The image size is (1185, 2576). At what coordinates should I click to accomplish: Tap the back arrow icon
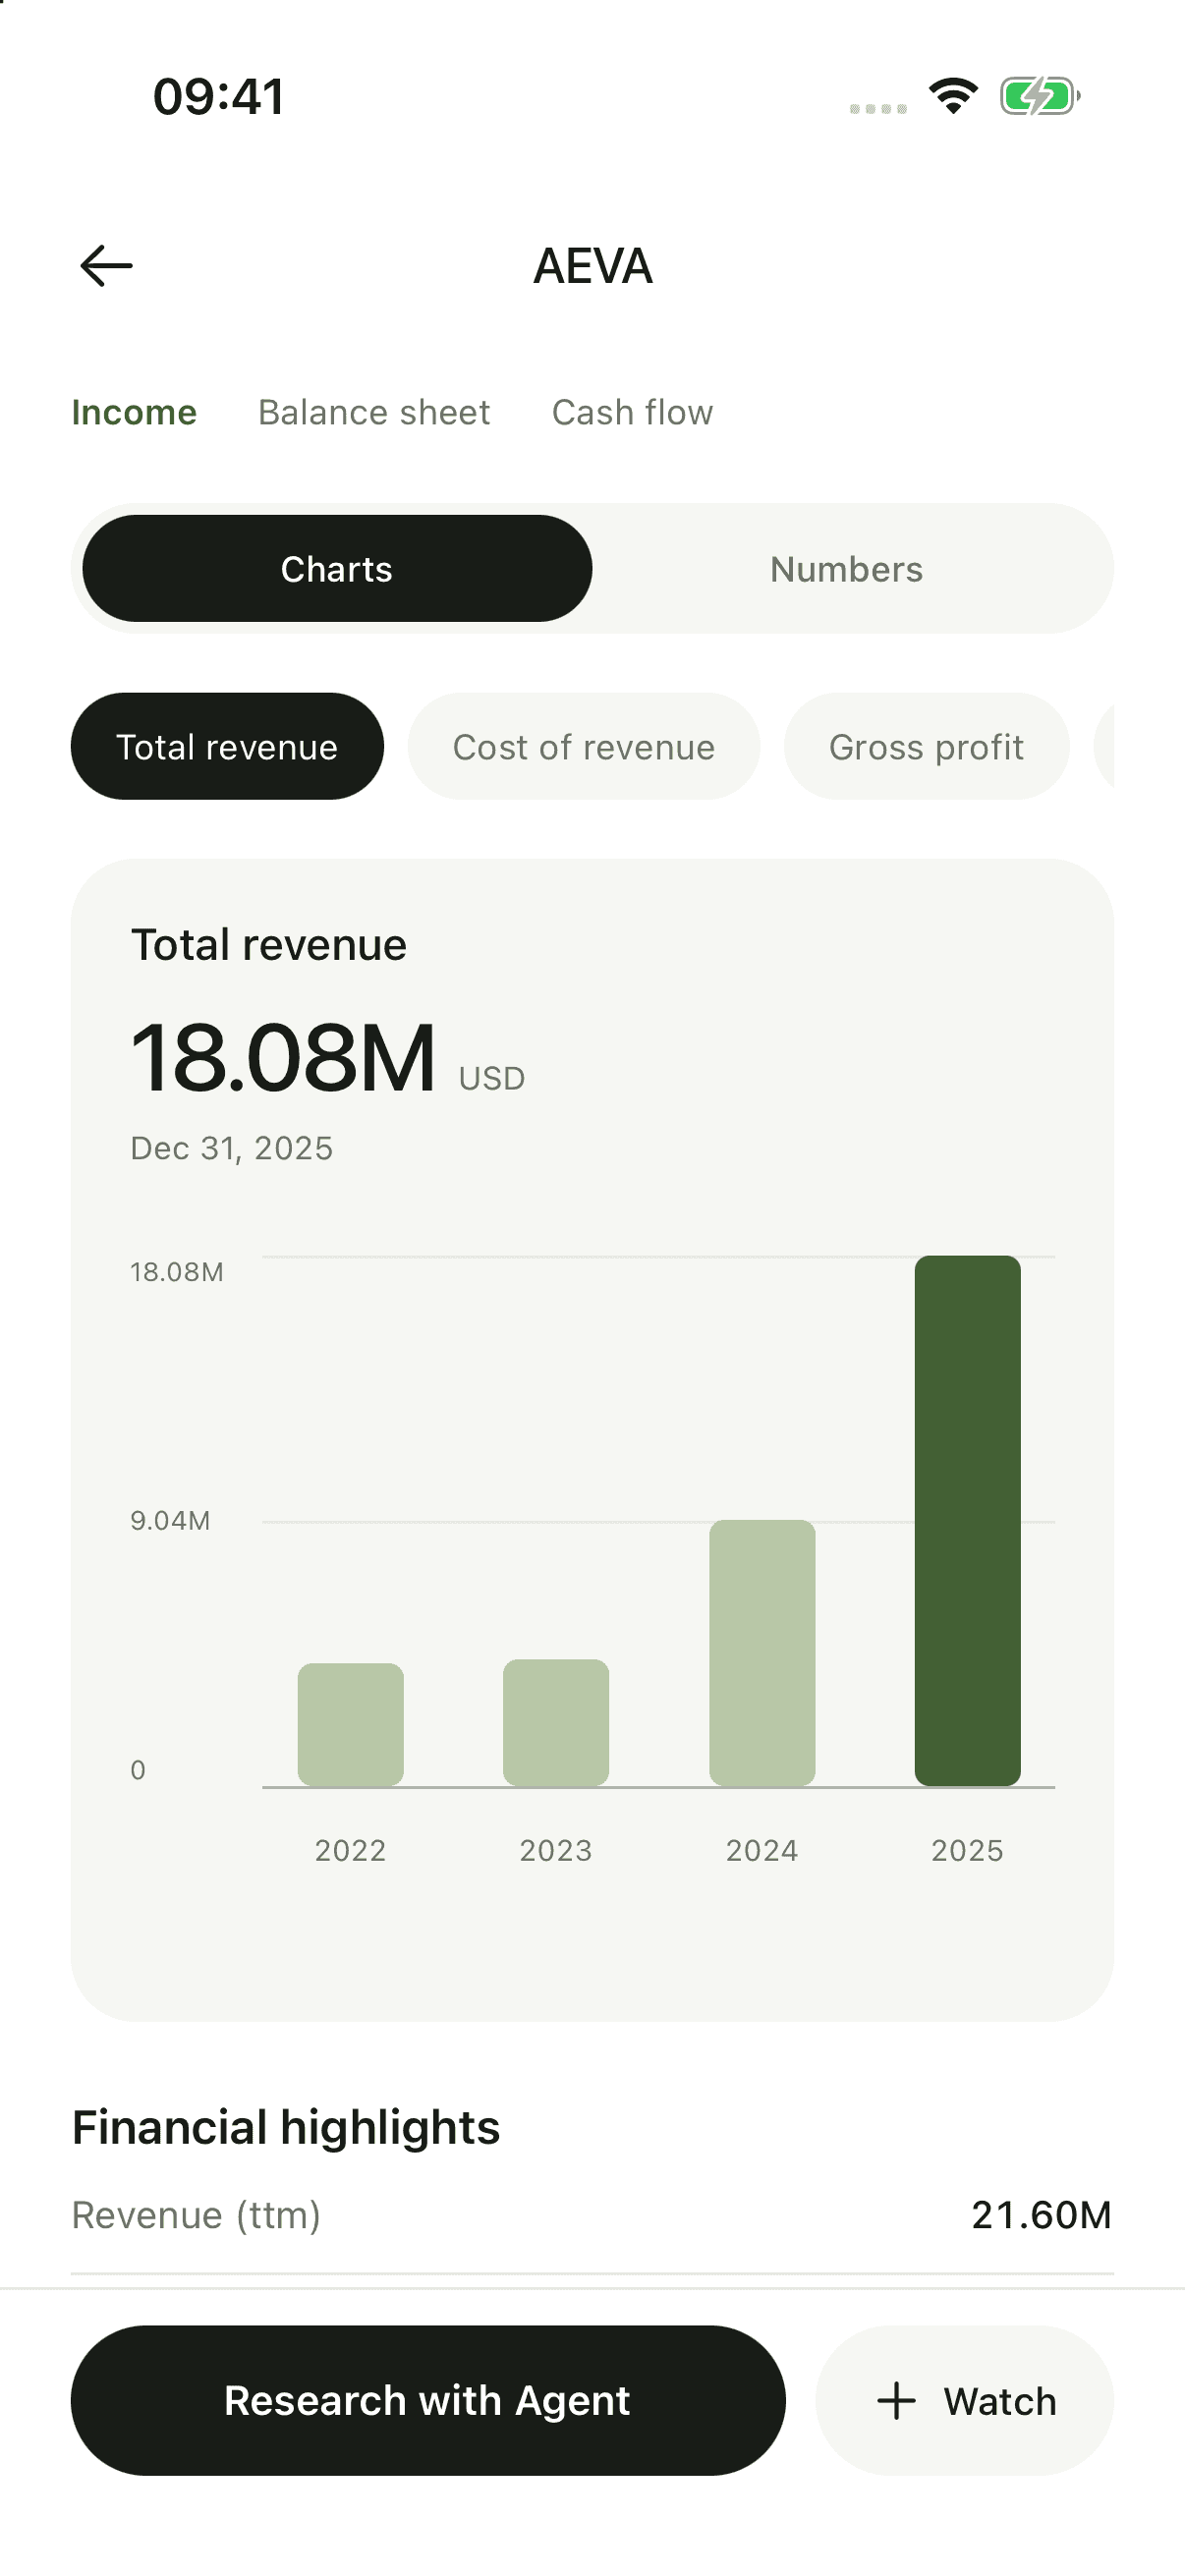[106, 266]
